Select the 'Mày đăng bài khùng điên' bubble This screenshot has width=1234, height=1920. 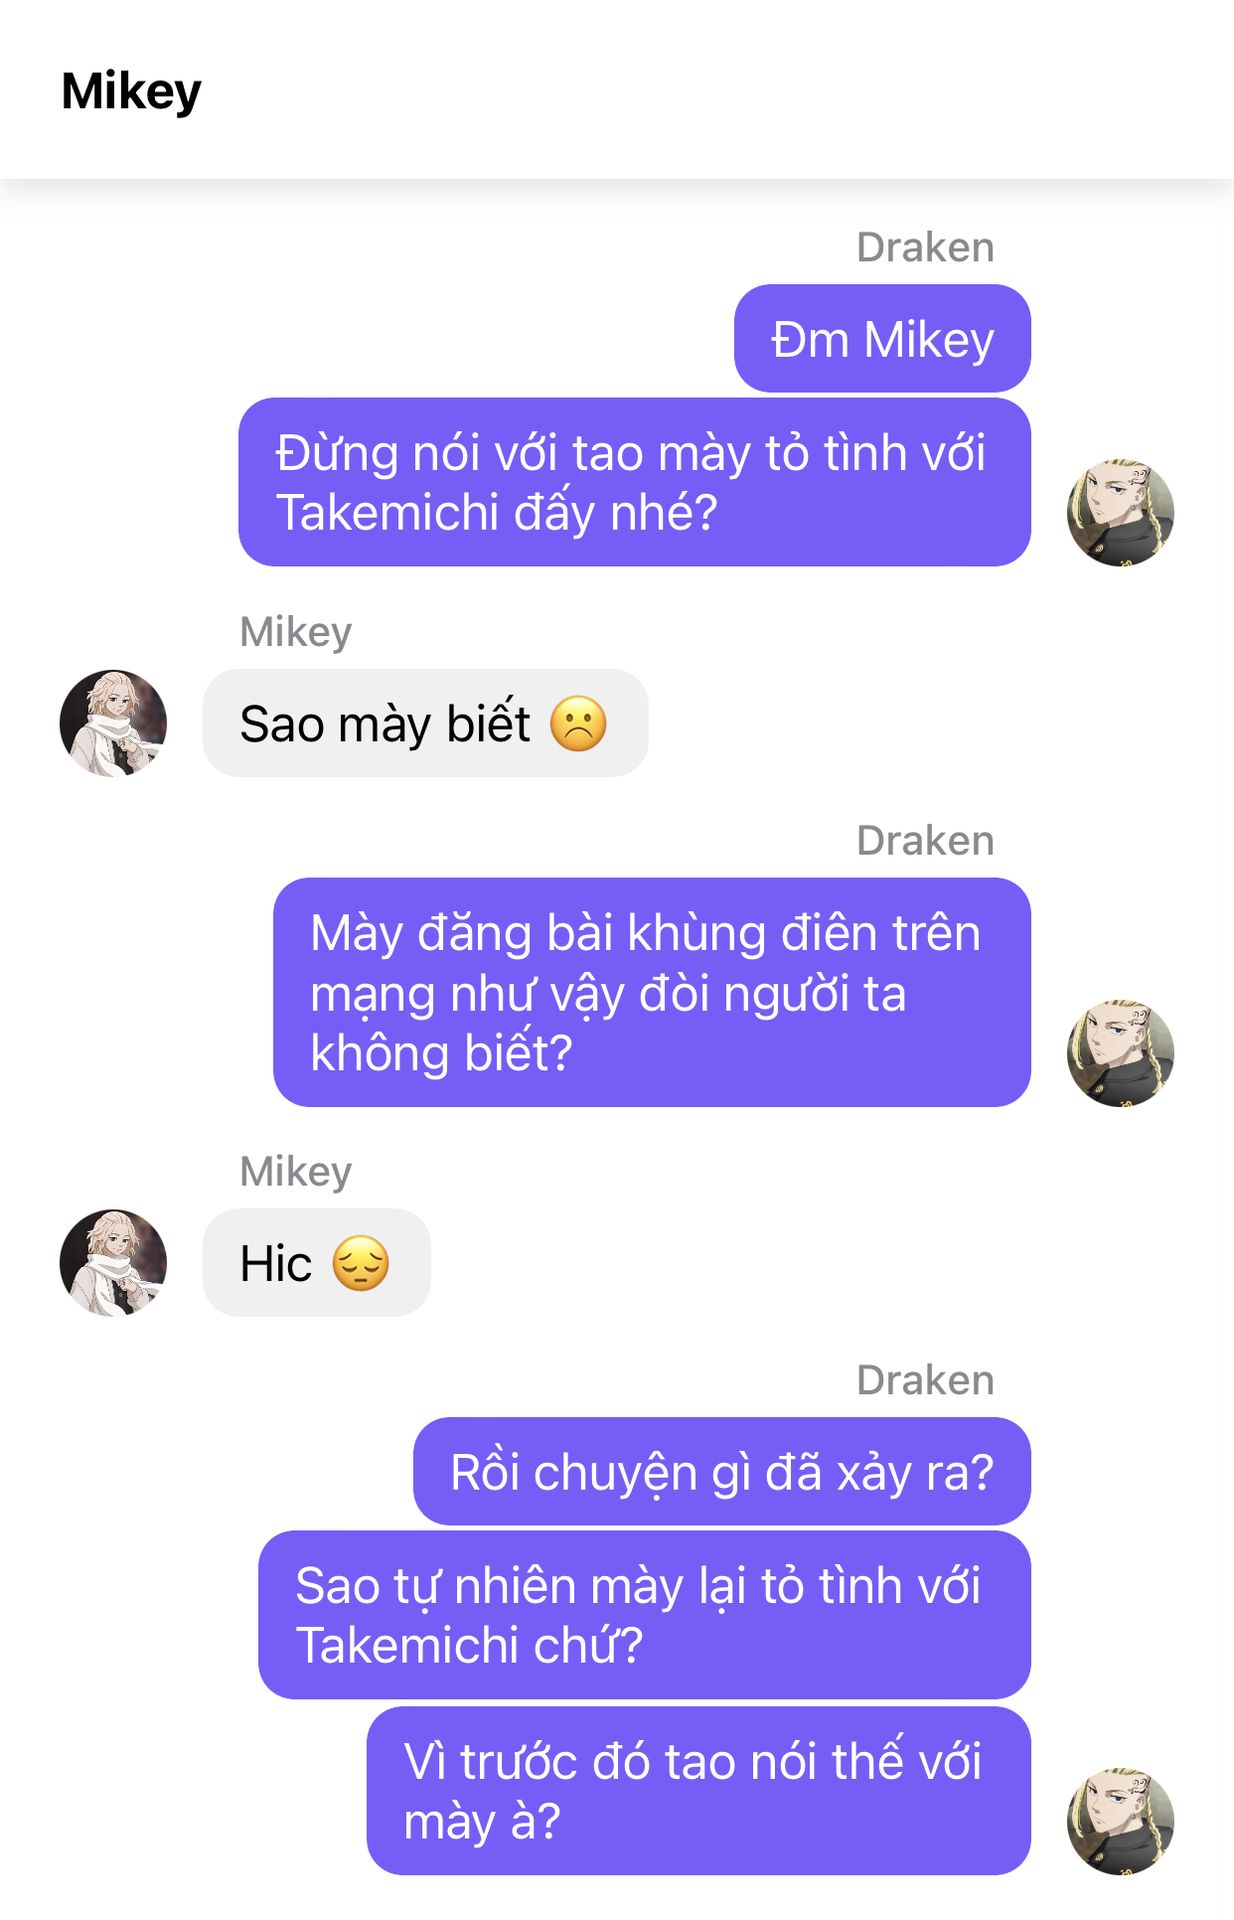click(652, 992)
